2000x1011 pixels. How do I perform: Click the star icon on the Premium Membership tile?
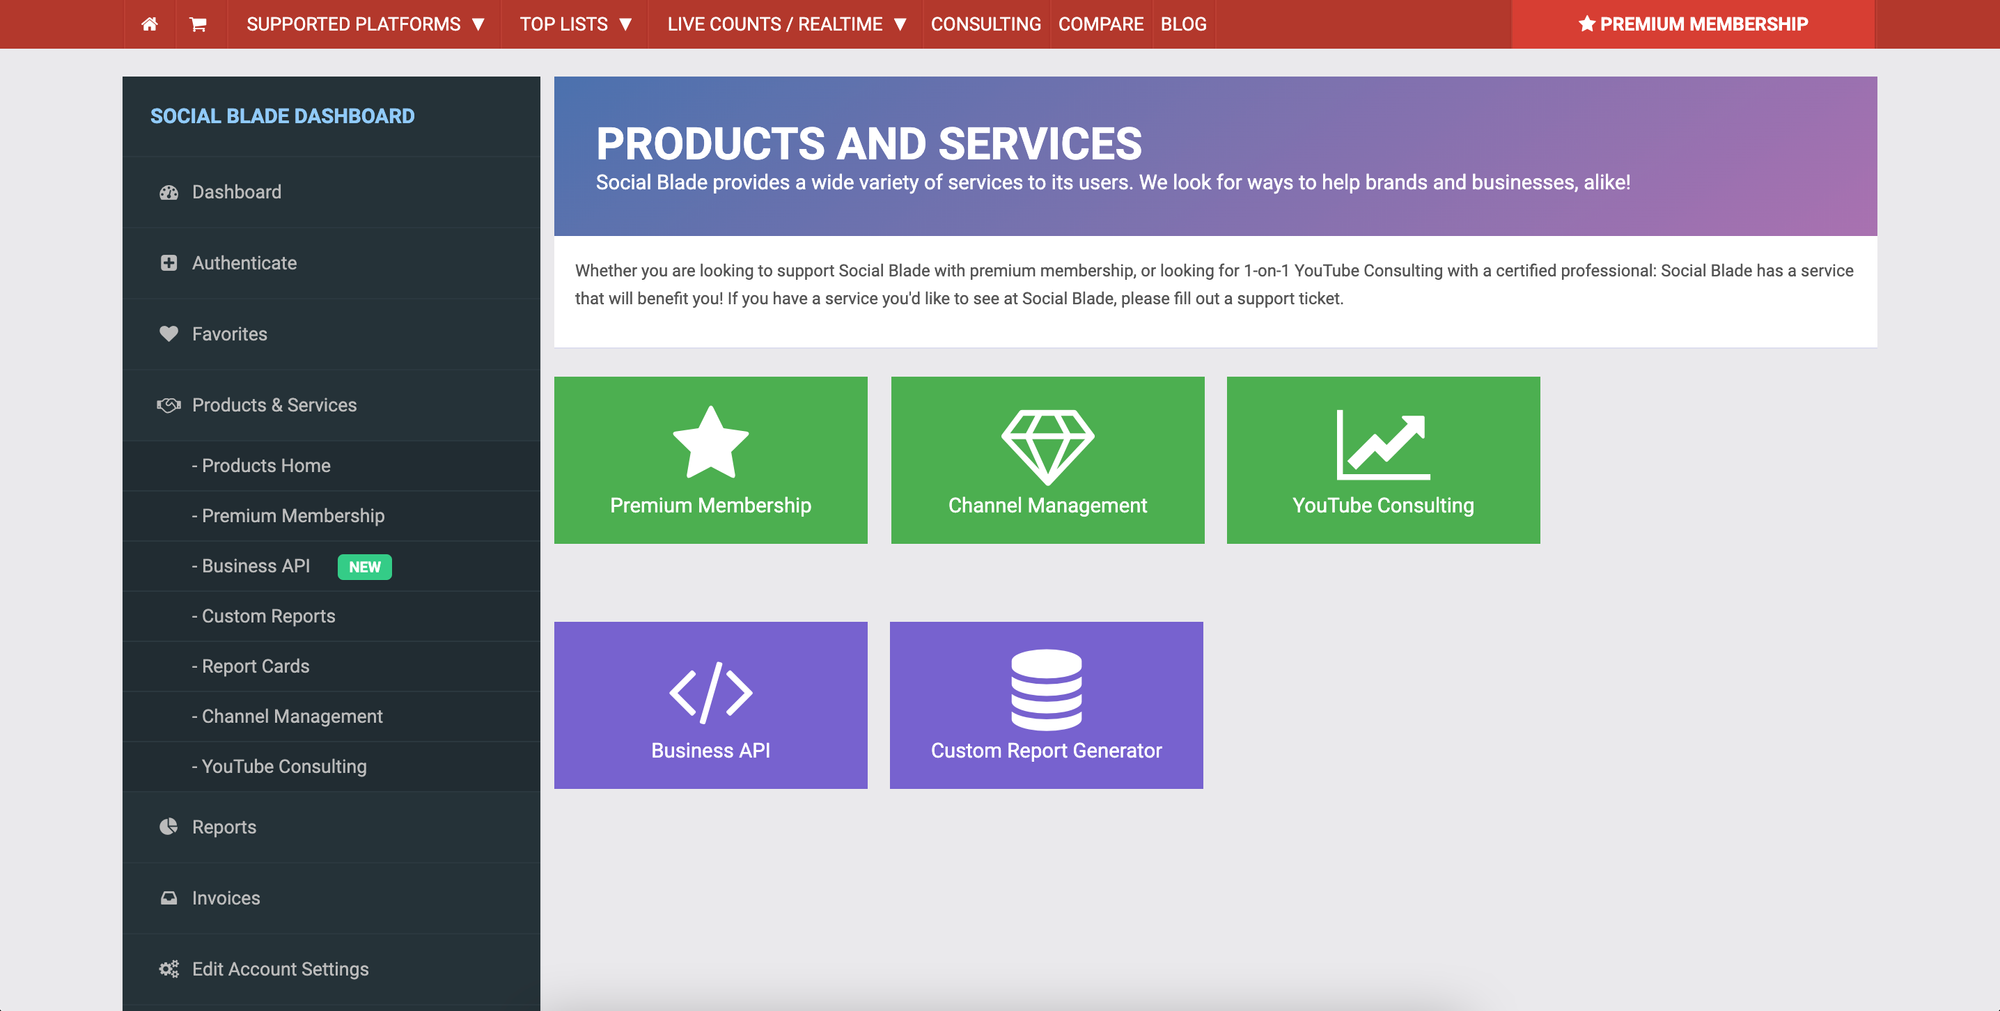click(x=711, y=442)
